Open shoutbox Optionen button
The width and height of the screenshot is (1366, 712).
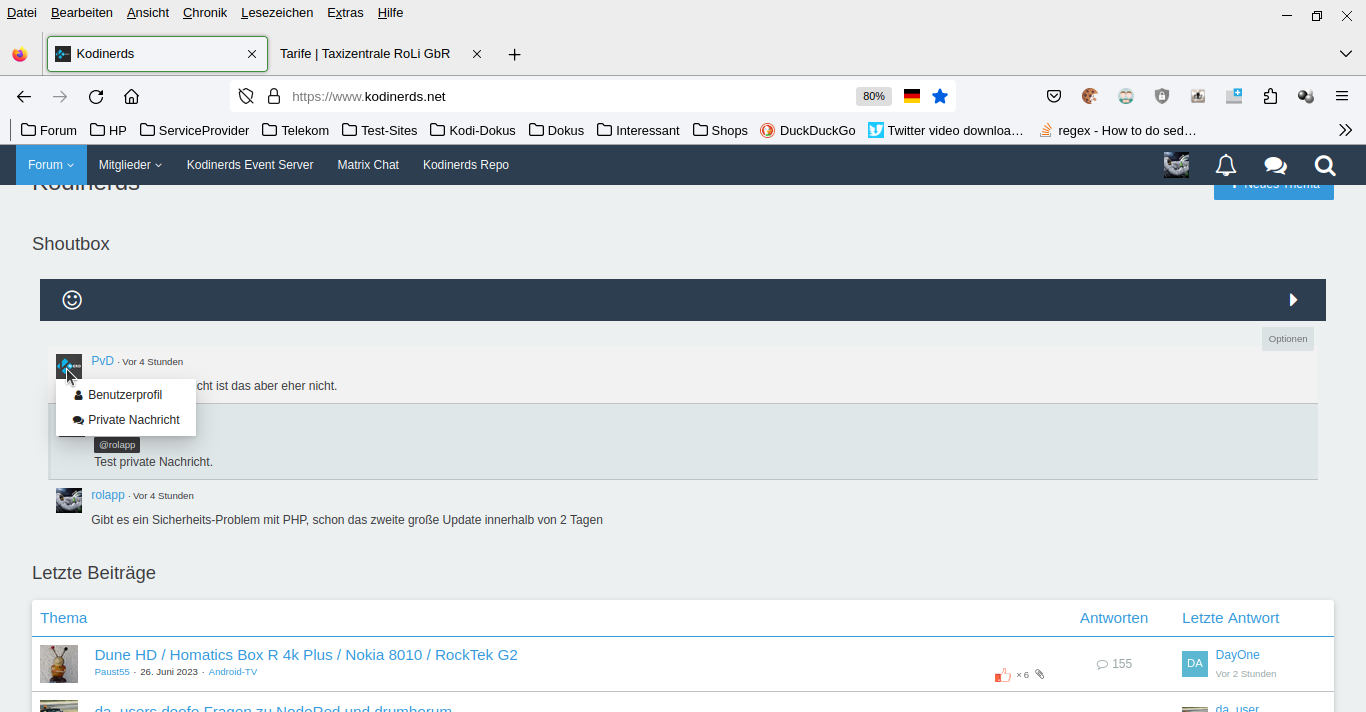pyautogui.click(x=1288, y=339)
